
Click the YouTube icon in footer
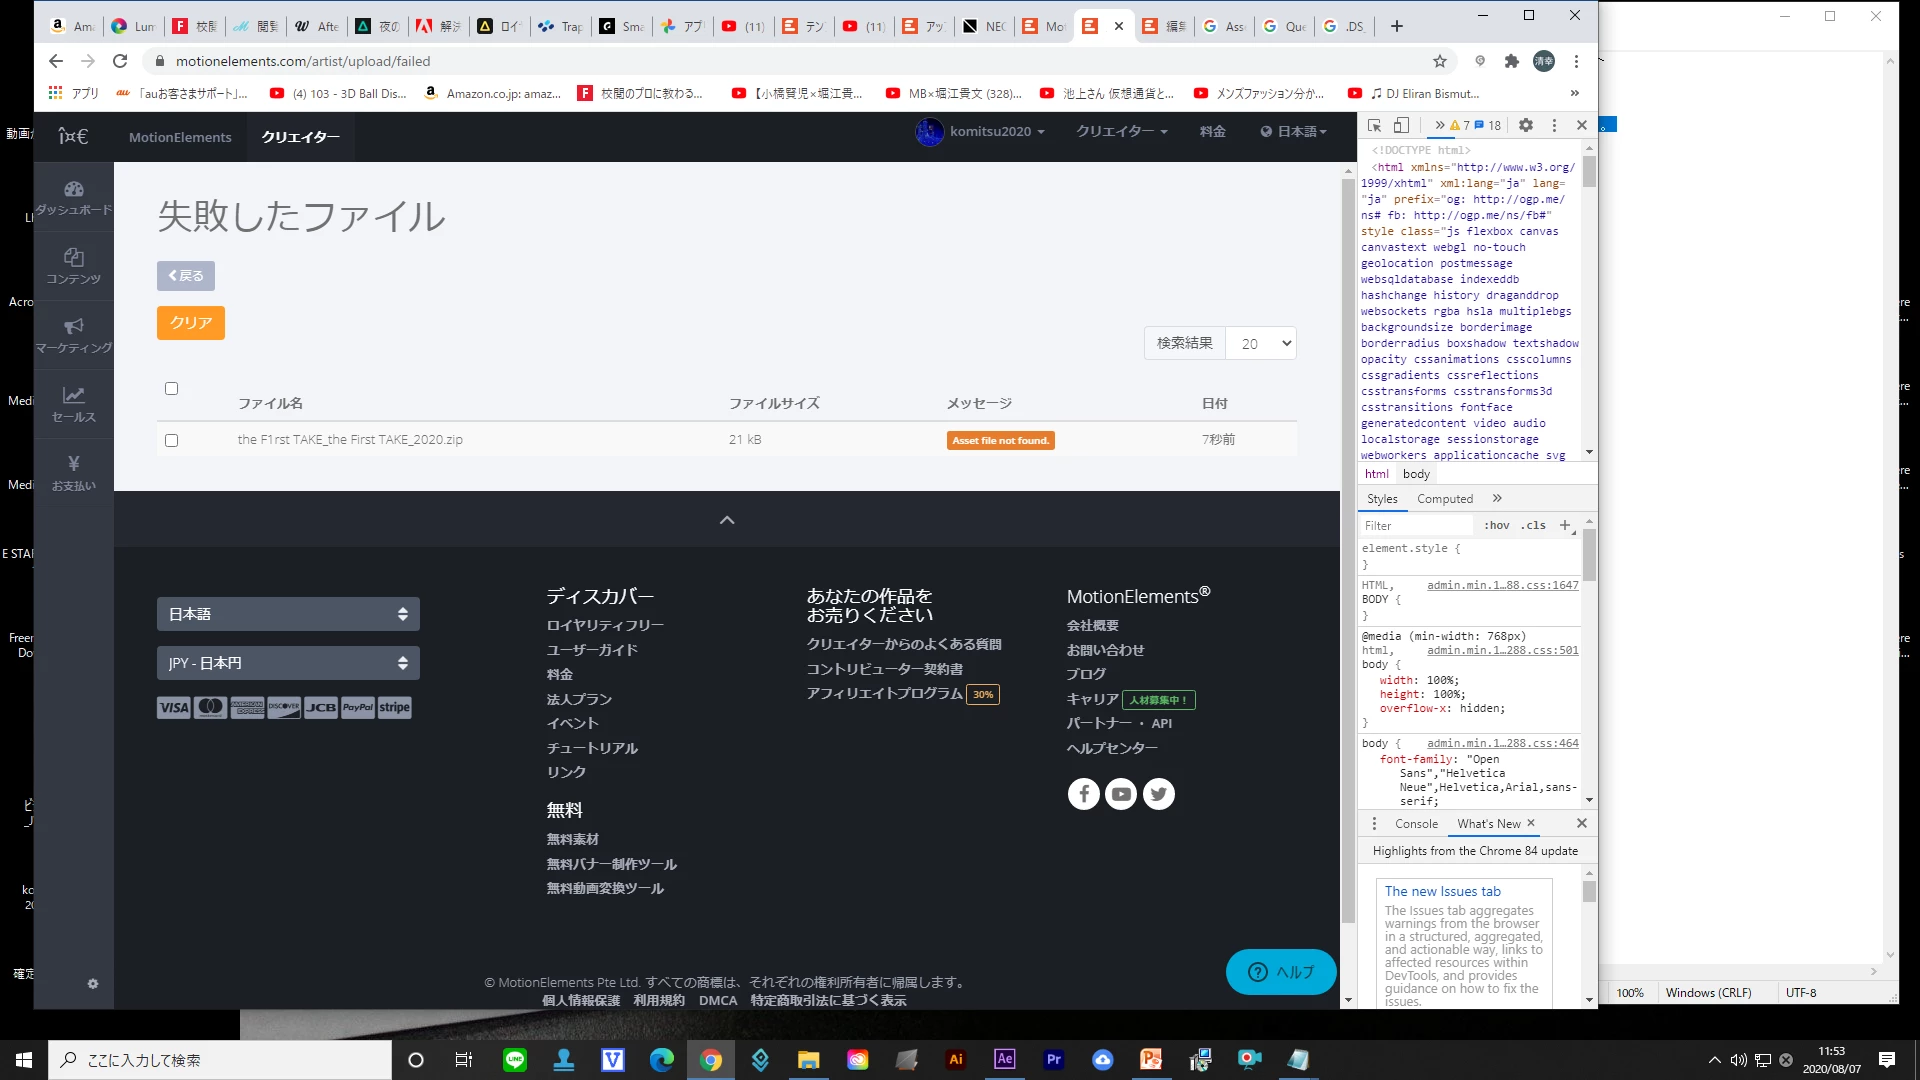(1121, 794)
